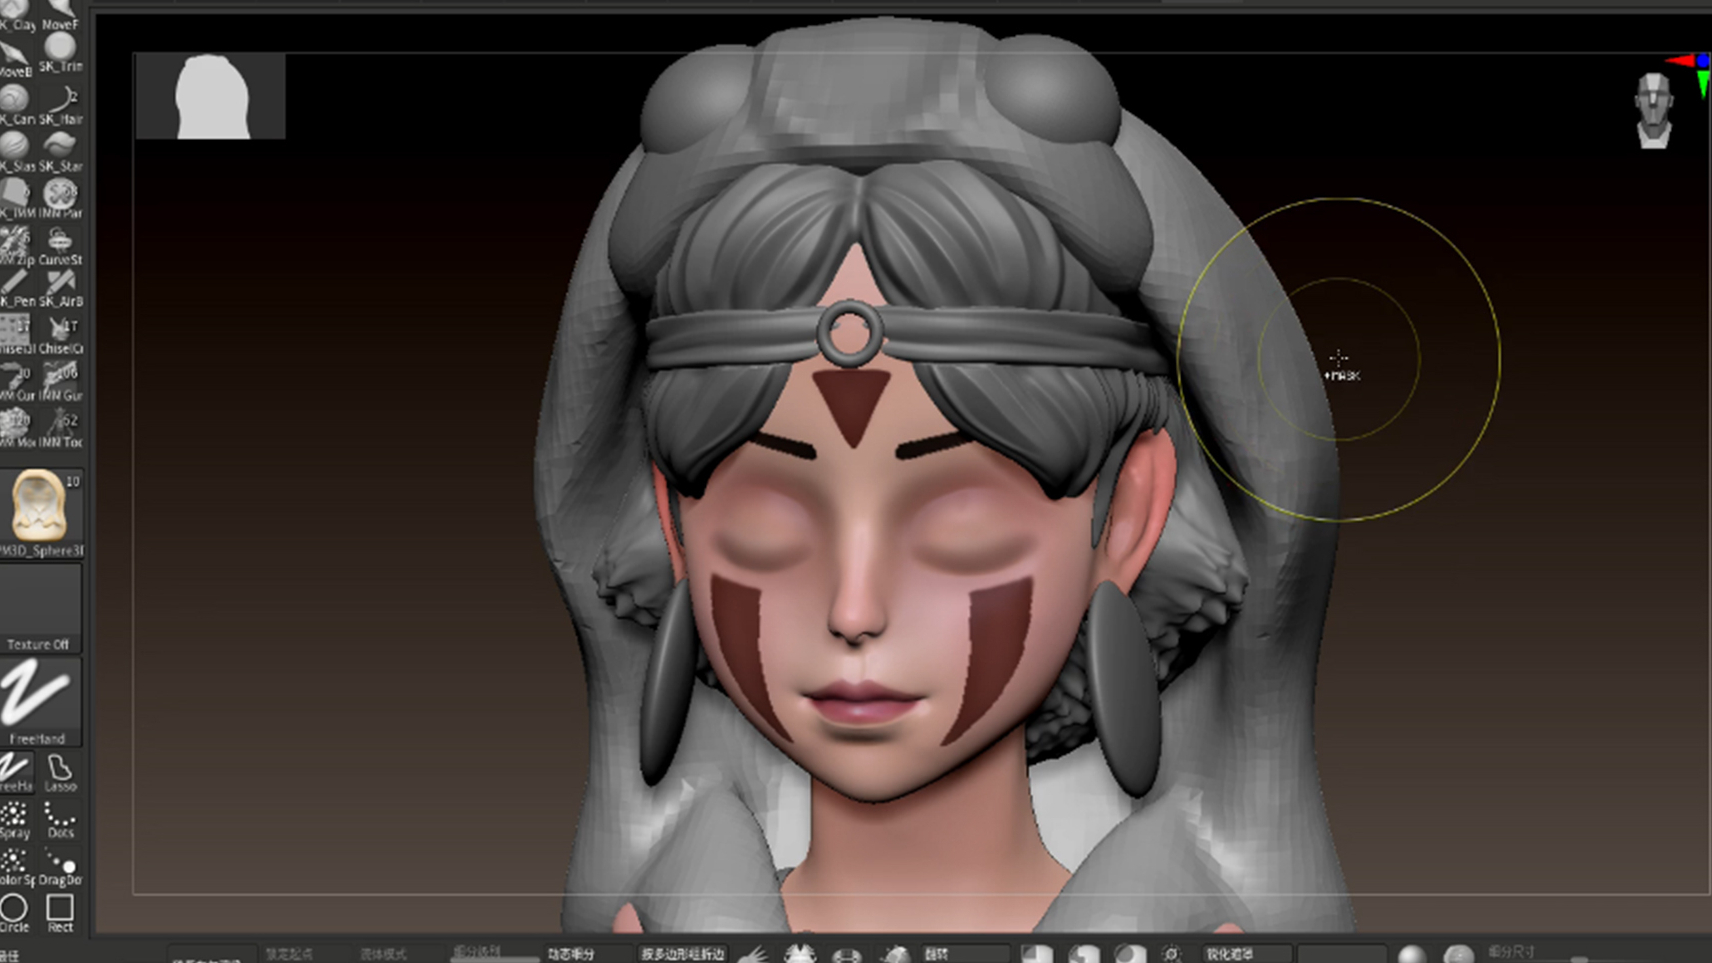Select the IMM Toc brush
1712x963 pixels.
pos(60,428)
